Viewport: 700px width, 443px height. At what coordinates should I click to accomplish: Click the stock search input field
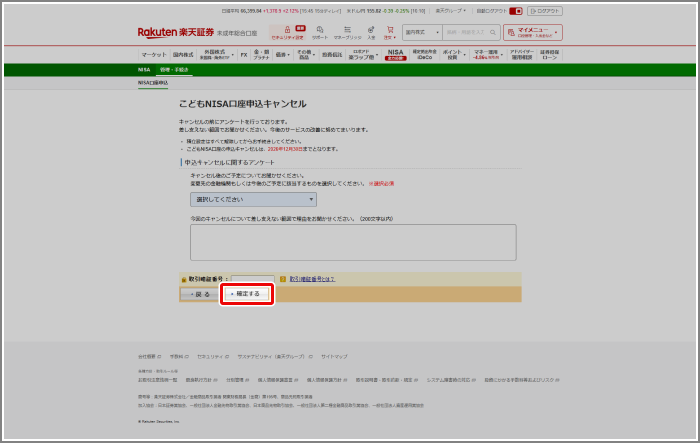pyautogui.click(x=466, y=32)
